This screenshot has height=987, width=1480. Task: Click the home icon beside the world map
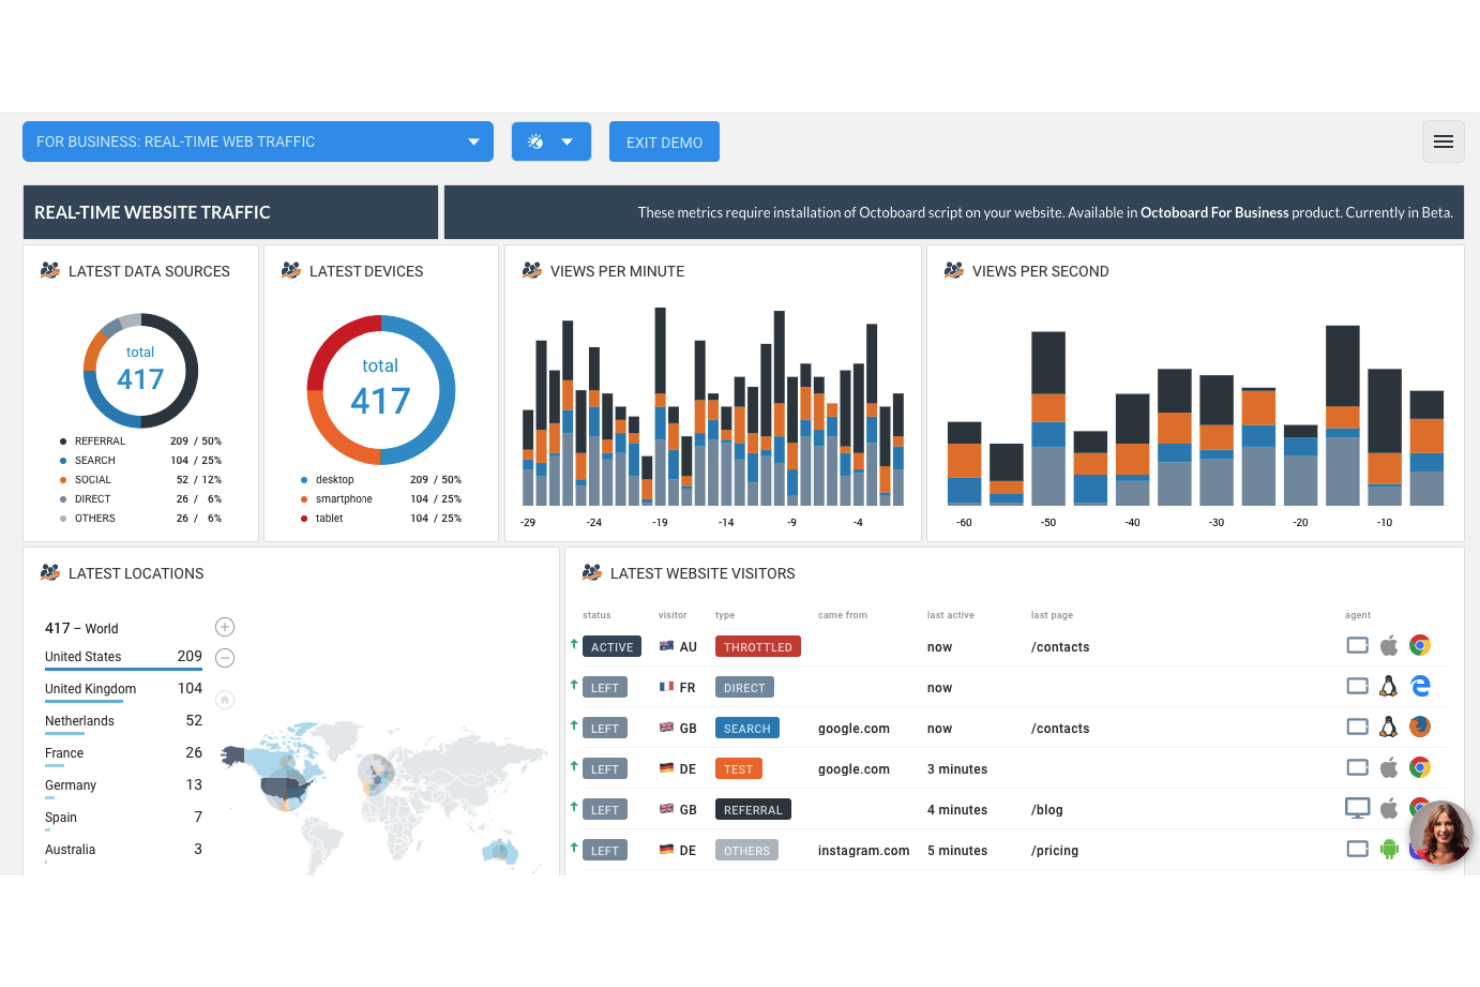(224, 698)
